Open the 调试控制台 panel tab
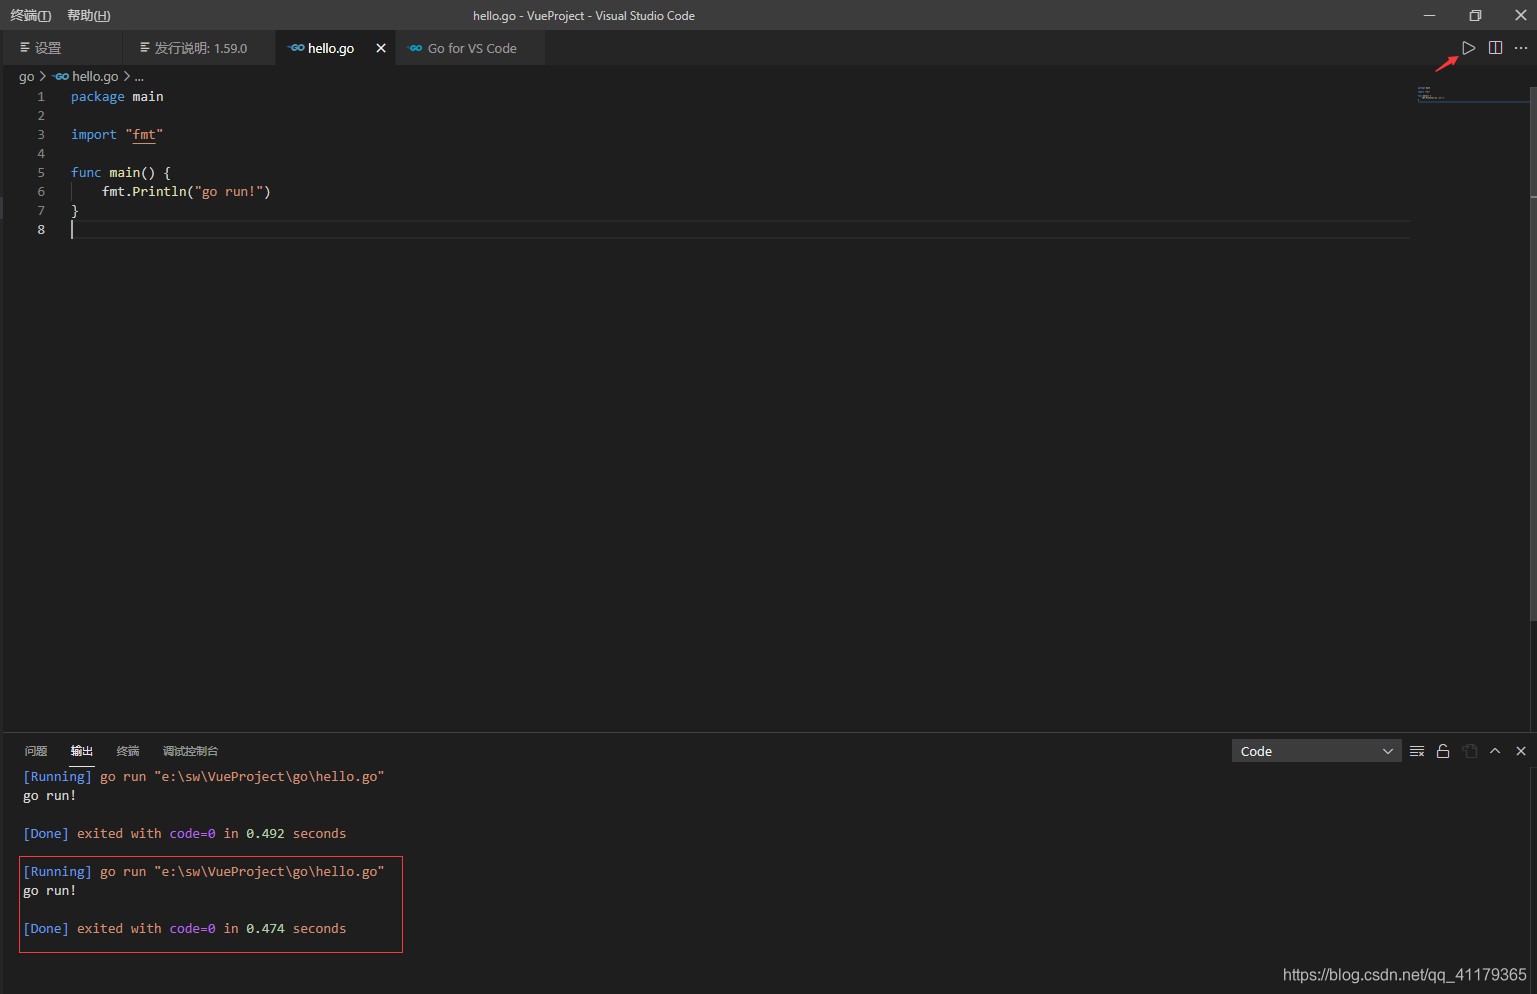 pos(190,751)
